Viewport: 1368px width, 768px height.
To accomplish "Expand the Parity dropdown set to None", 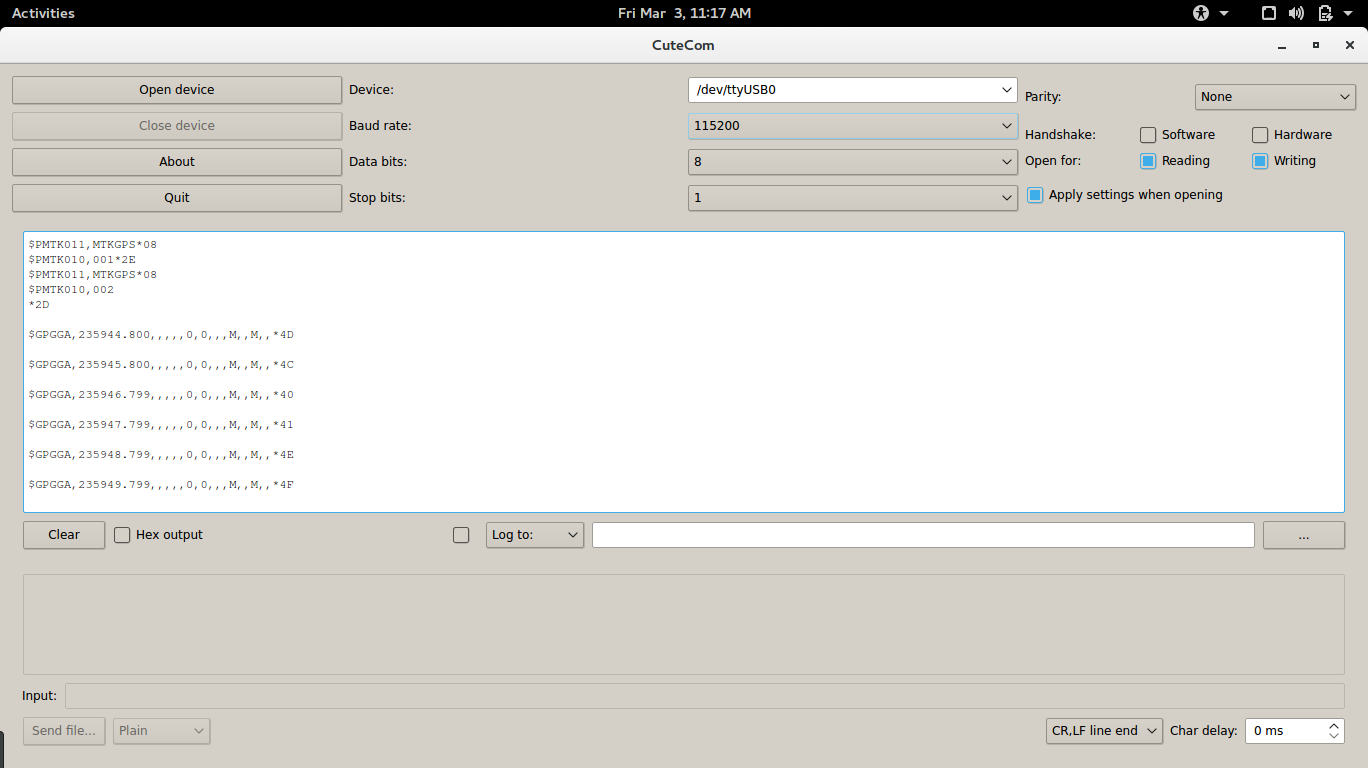I will (x=1275, y=97).
